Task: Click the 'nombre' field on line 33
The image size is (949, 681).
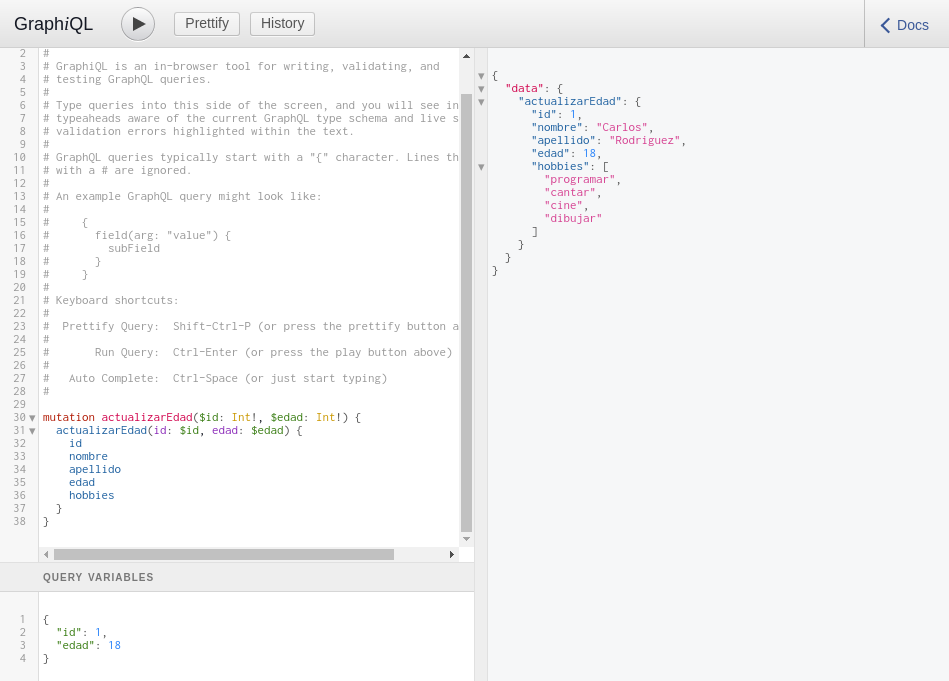Action: click(x=88, y=456)
